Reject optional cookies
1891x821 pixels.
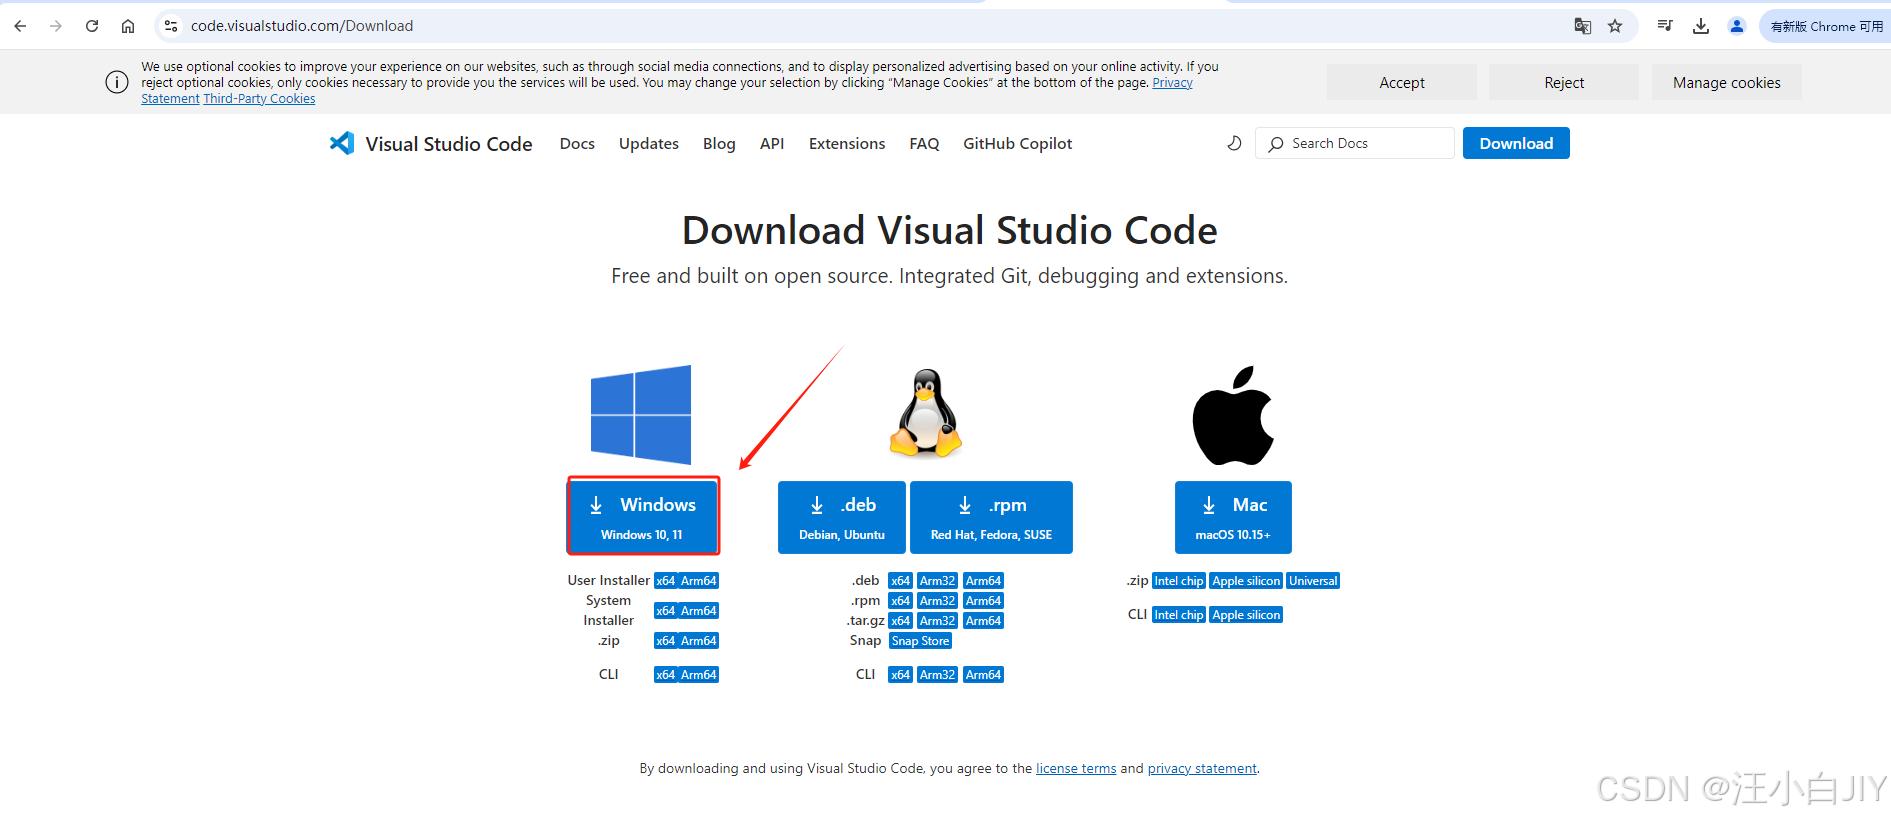pyautogui.click(x=1564, y=82)
